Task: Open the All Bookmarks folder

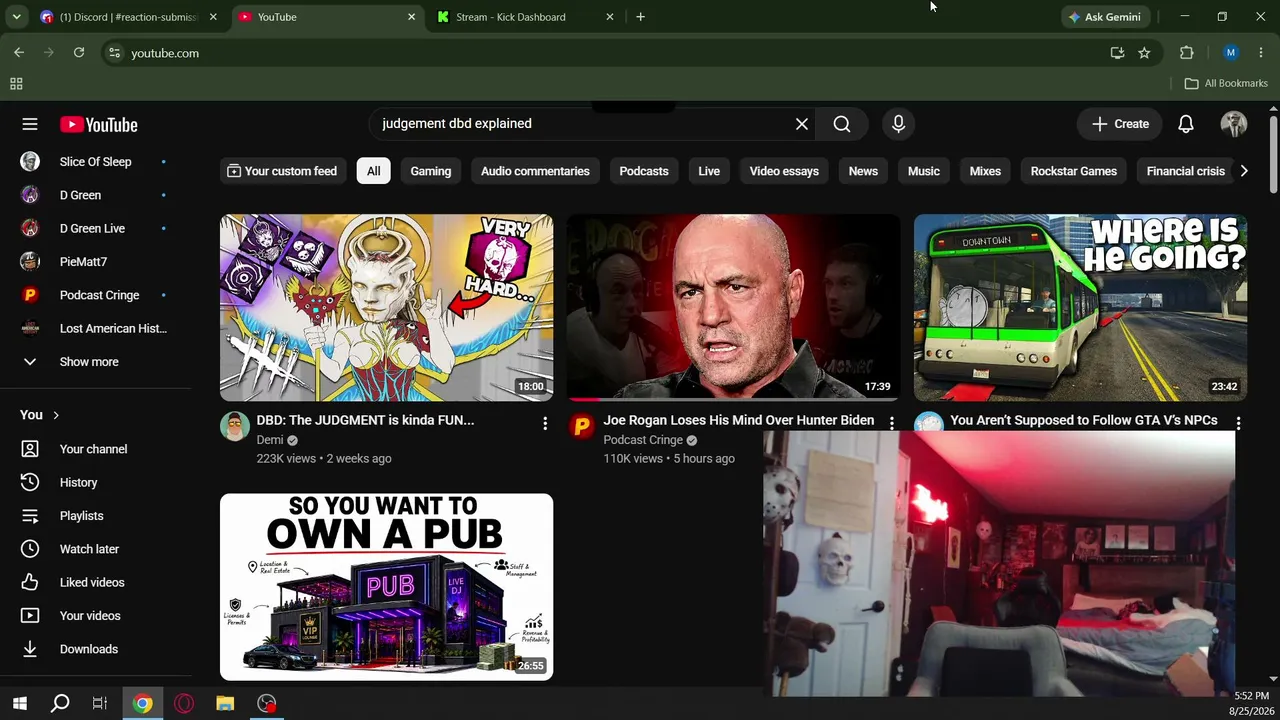Action: (1226, 84)
